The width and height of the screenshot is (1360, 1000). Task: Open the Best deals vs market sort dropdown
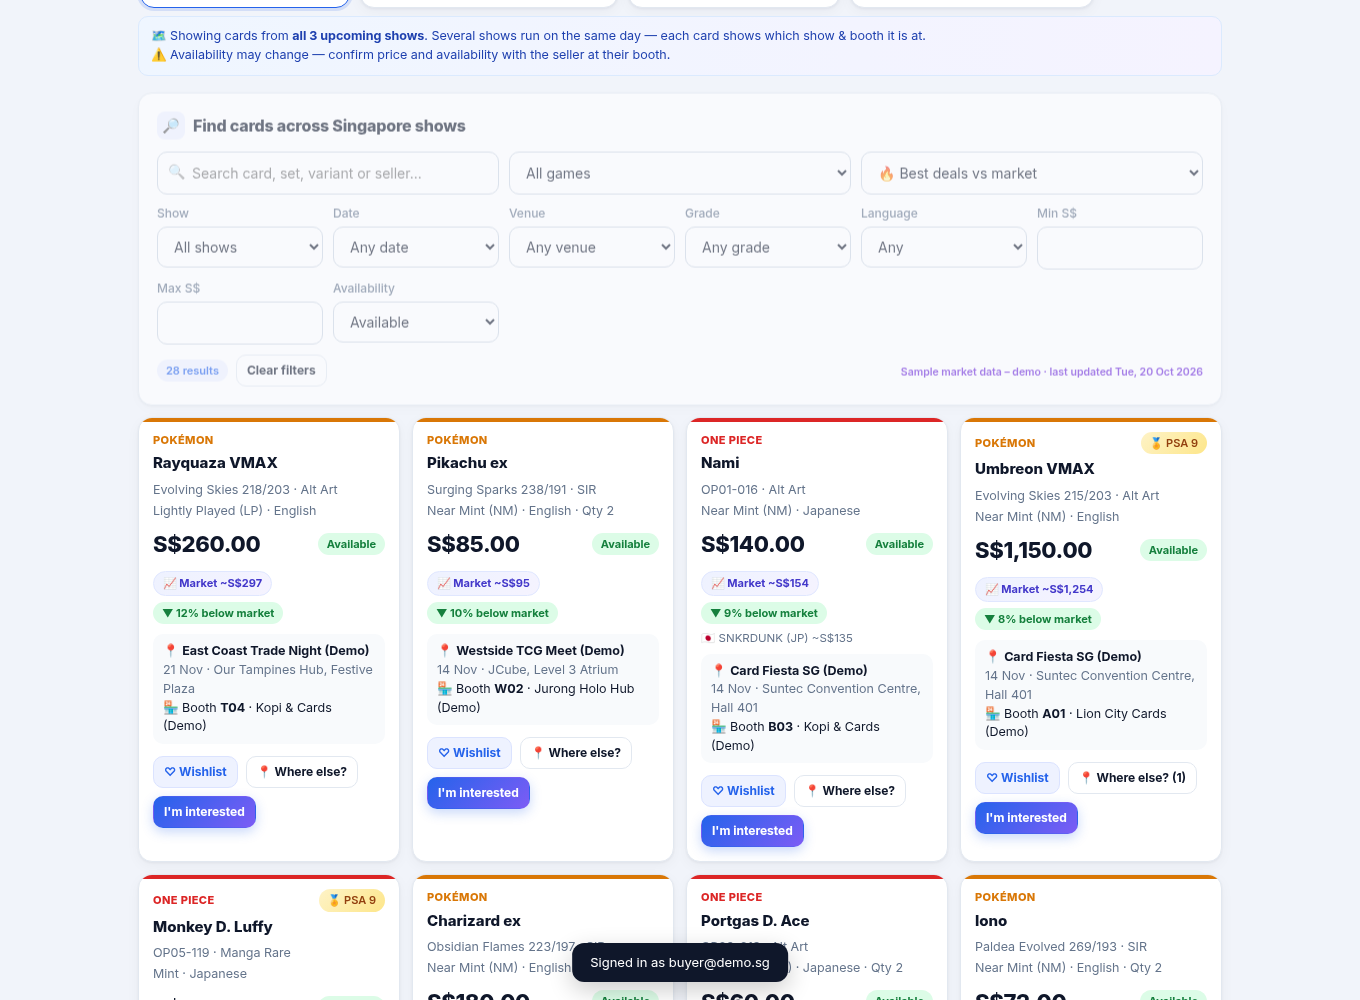[1032, 173]
